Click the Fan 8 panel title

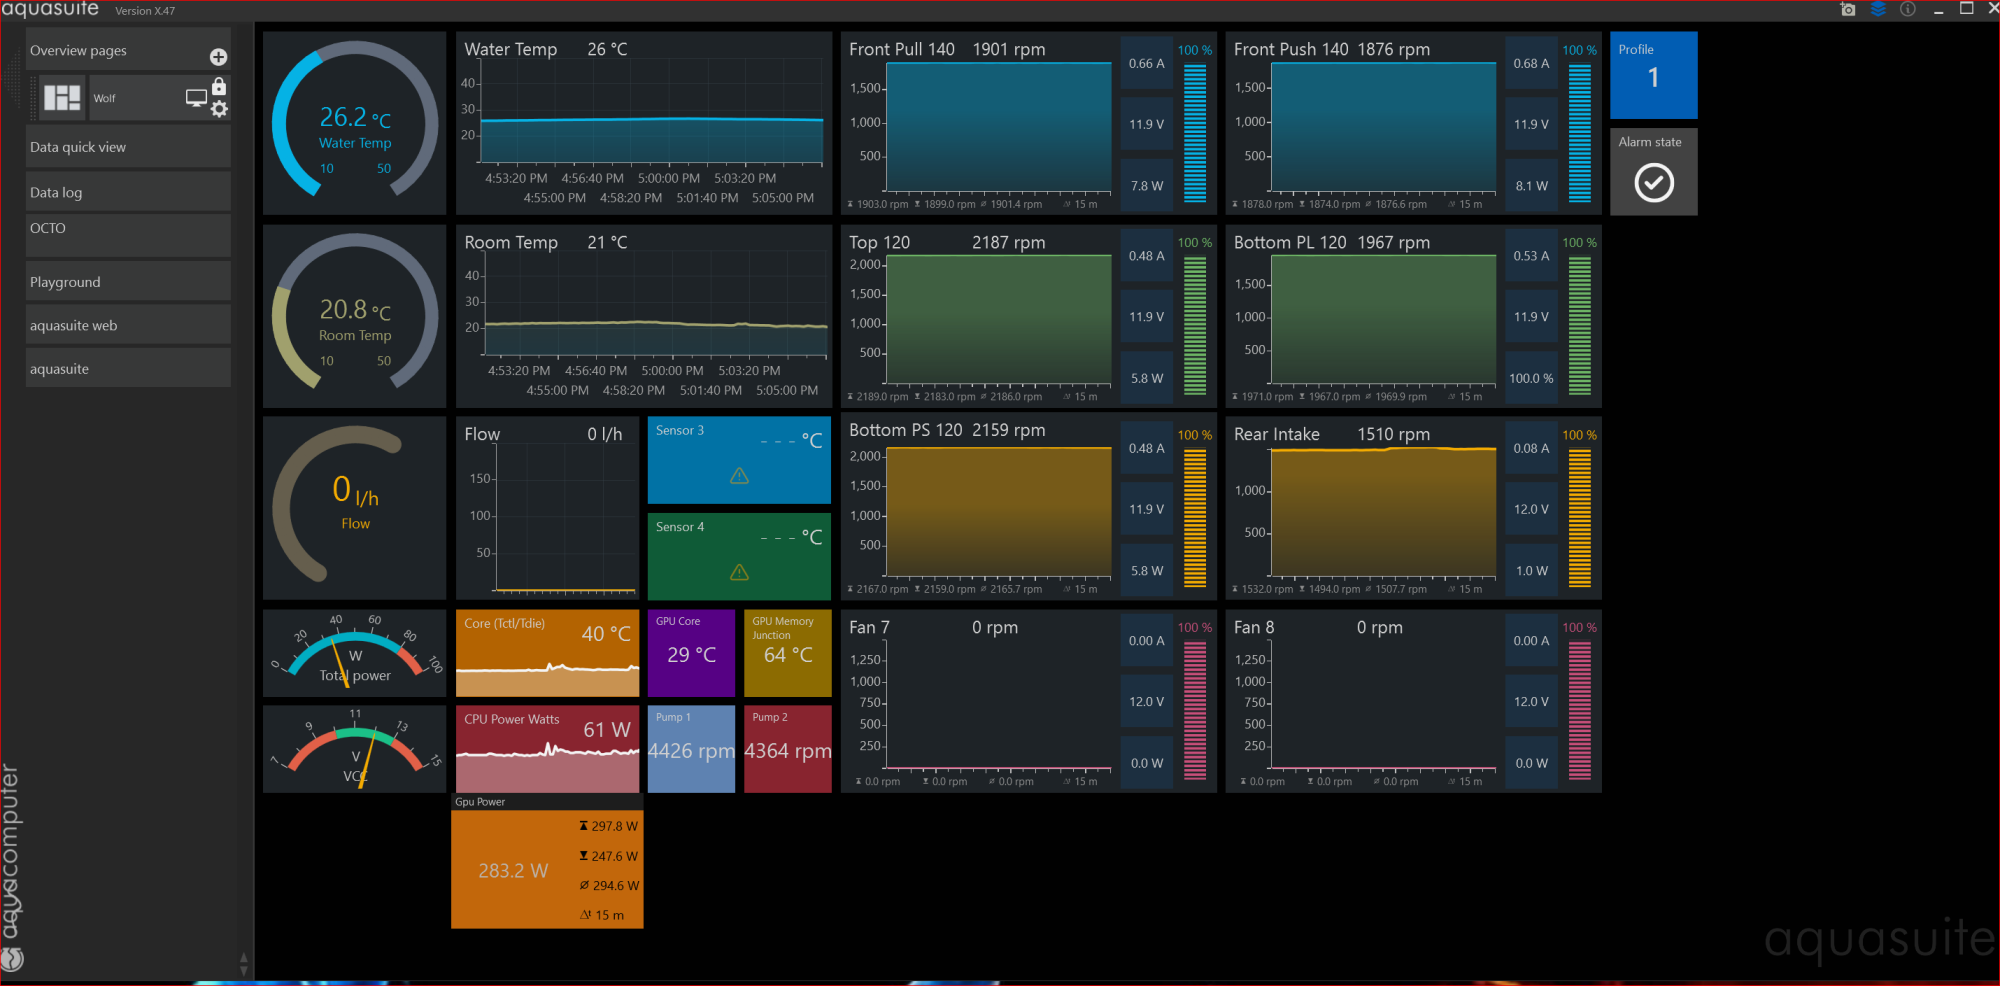pyautogui.click(x=1254, y=627)
